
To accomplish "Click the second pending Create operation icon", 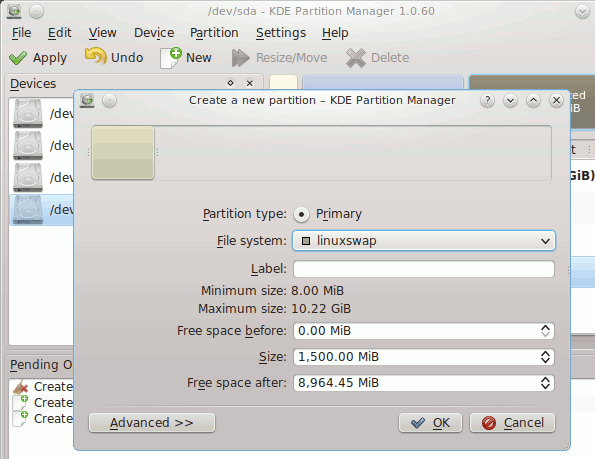I will pyautogui.click(x=20, y=402).
